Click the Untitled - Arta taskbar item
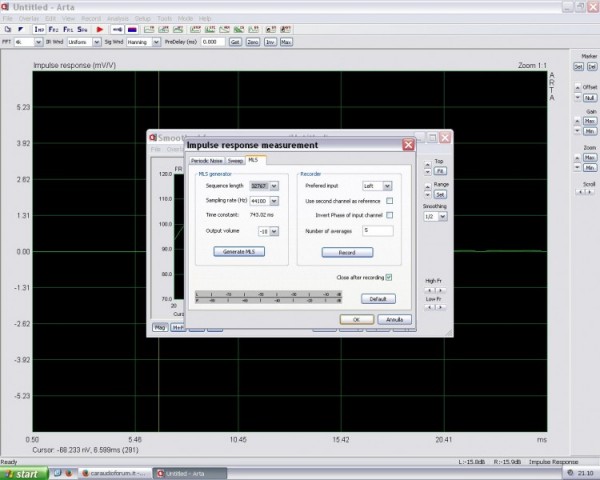 pos(190,474)
